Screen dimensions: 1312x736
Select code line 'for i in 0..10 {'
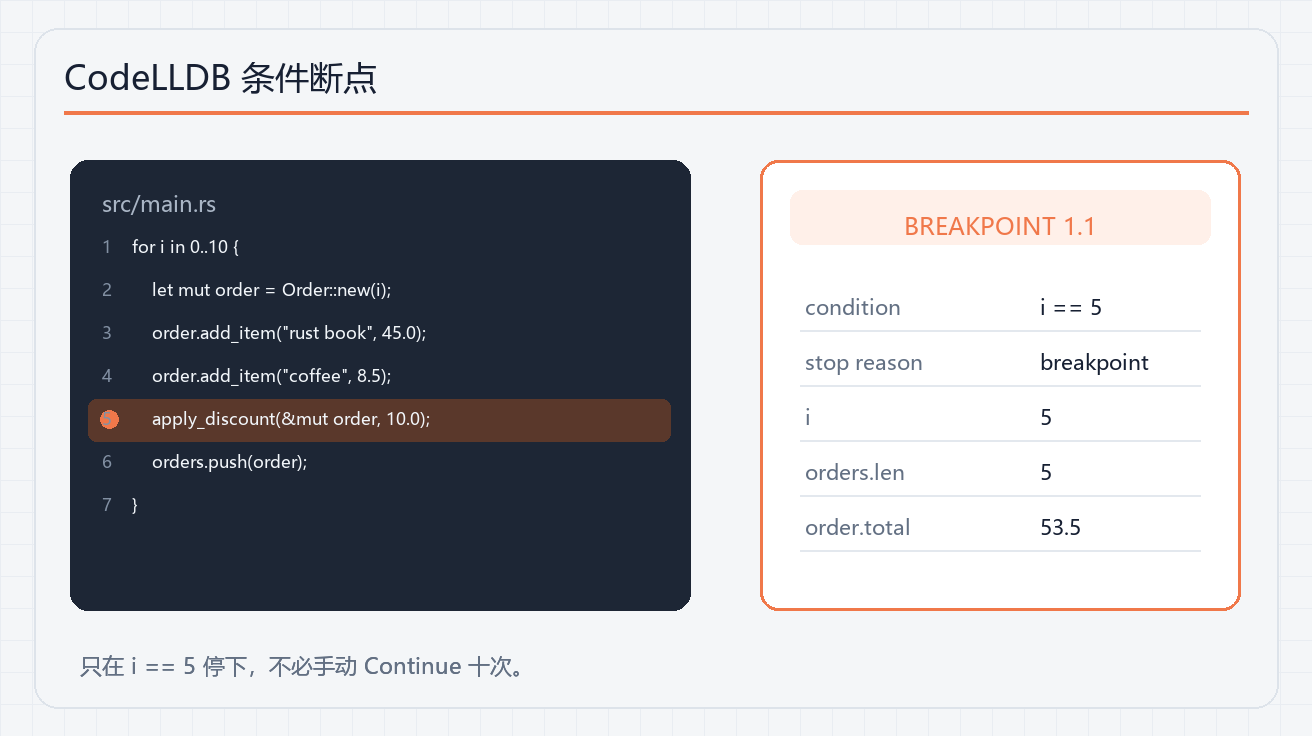tap(185, 247)
